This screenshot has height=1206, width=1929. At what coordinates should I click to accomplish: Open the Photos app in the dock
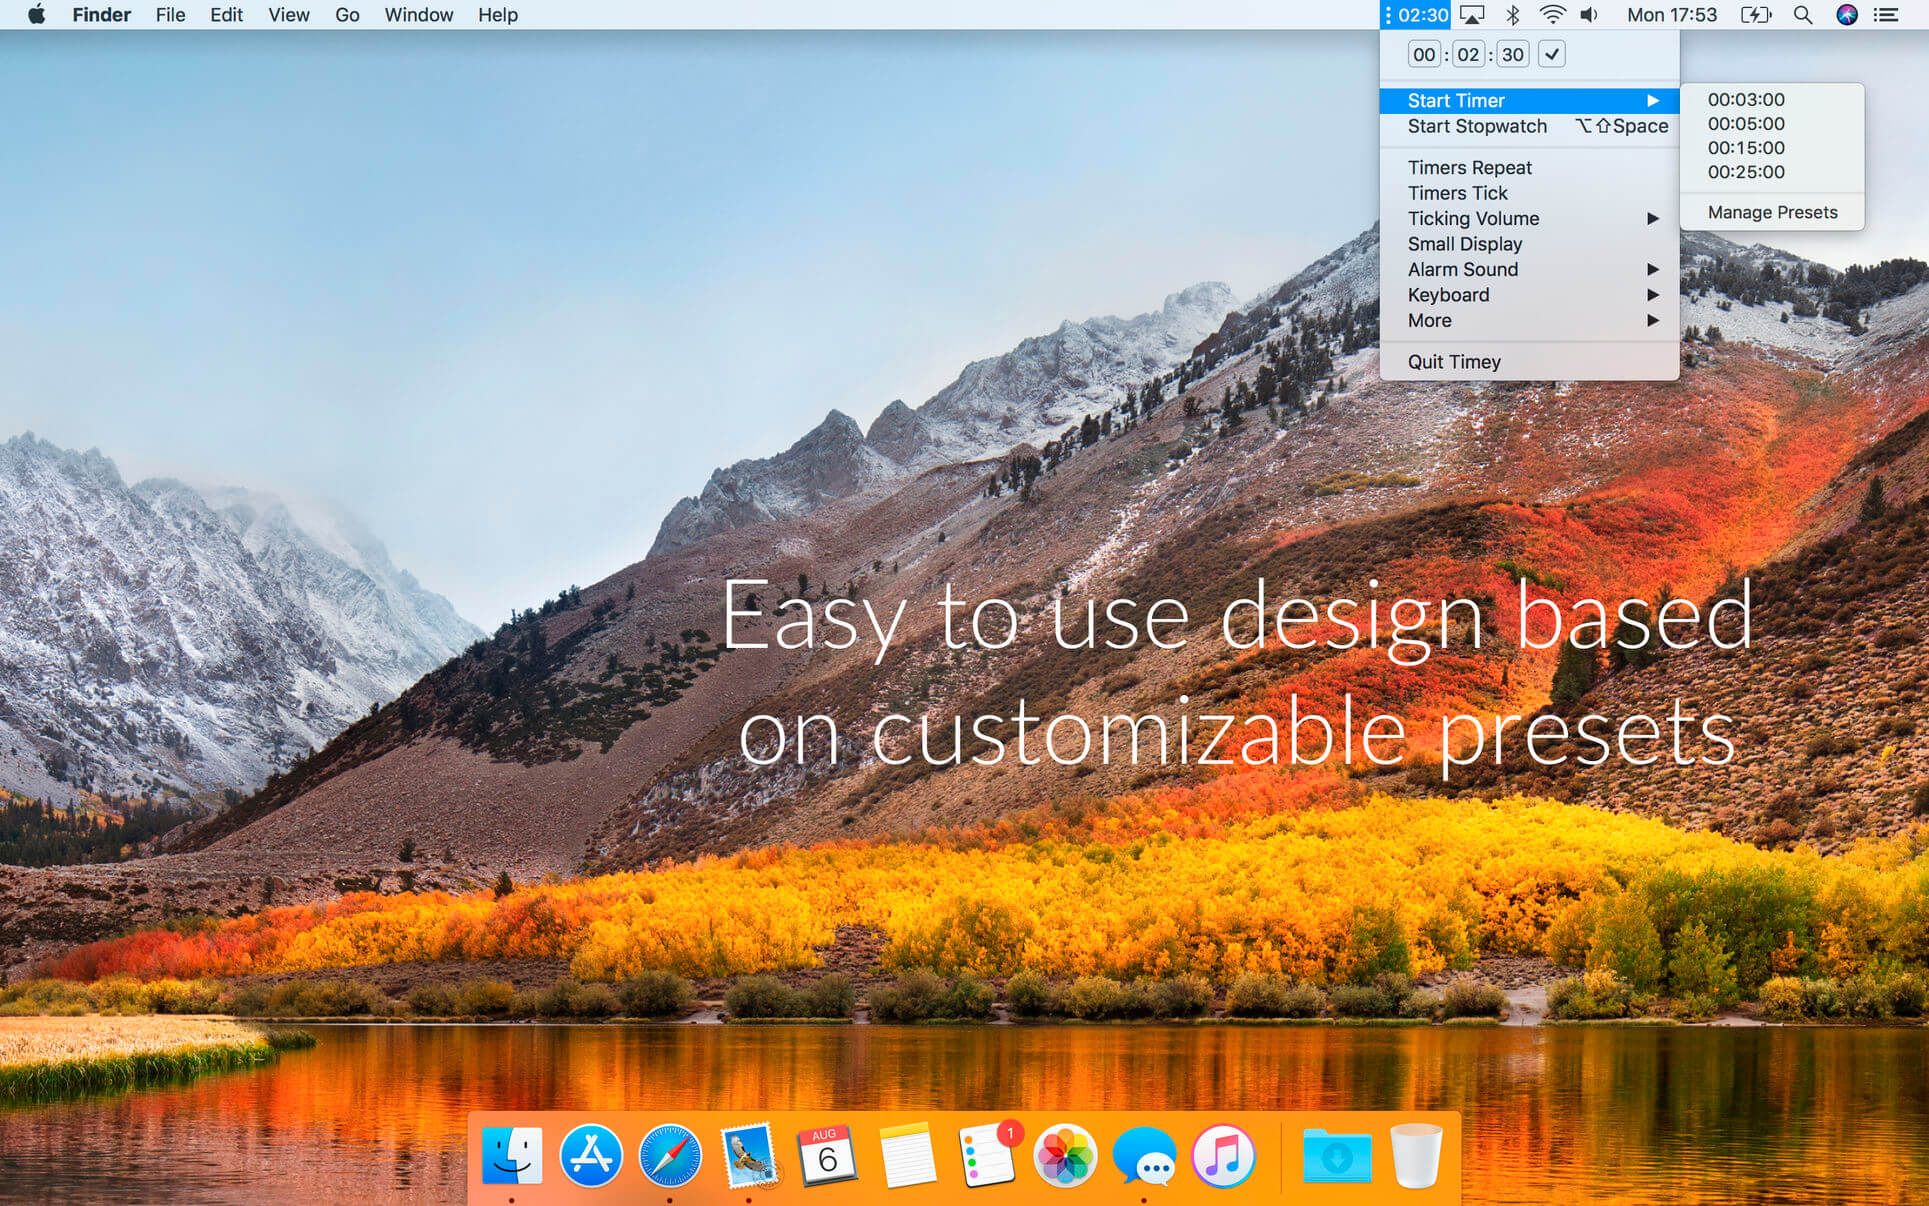[1065, 1156]
